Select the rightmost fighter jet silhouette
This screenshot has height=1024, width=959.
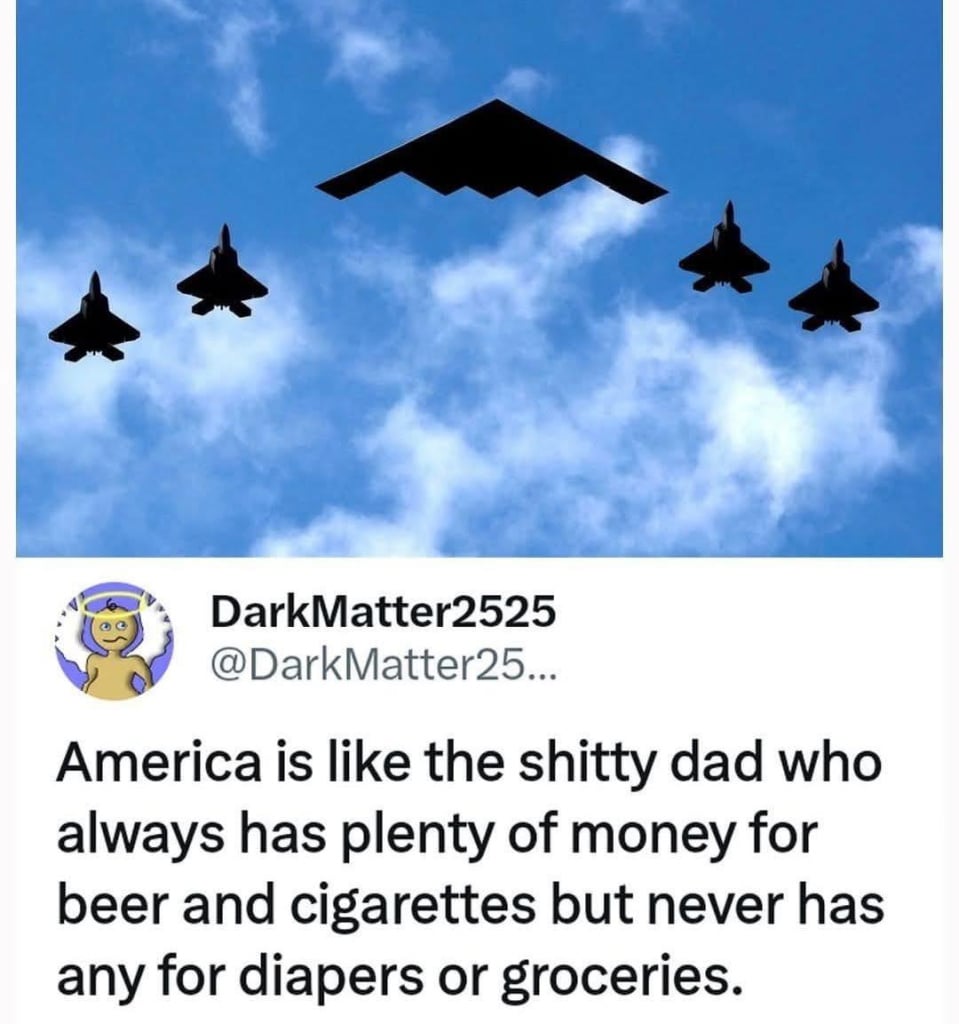833,287
